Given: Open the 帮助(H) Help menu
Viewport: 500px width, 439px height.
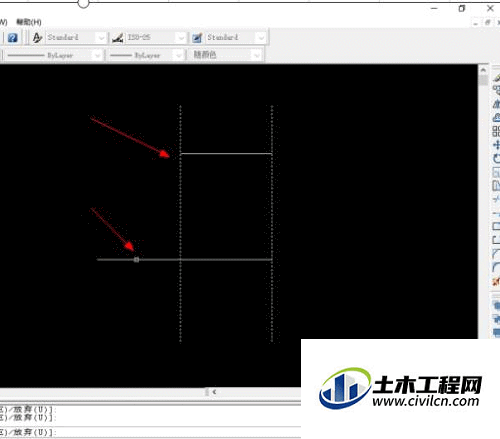Looking at the screenshot, I should point(29,22).
